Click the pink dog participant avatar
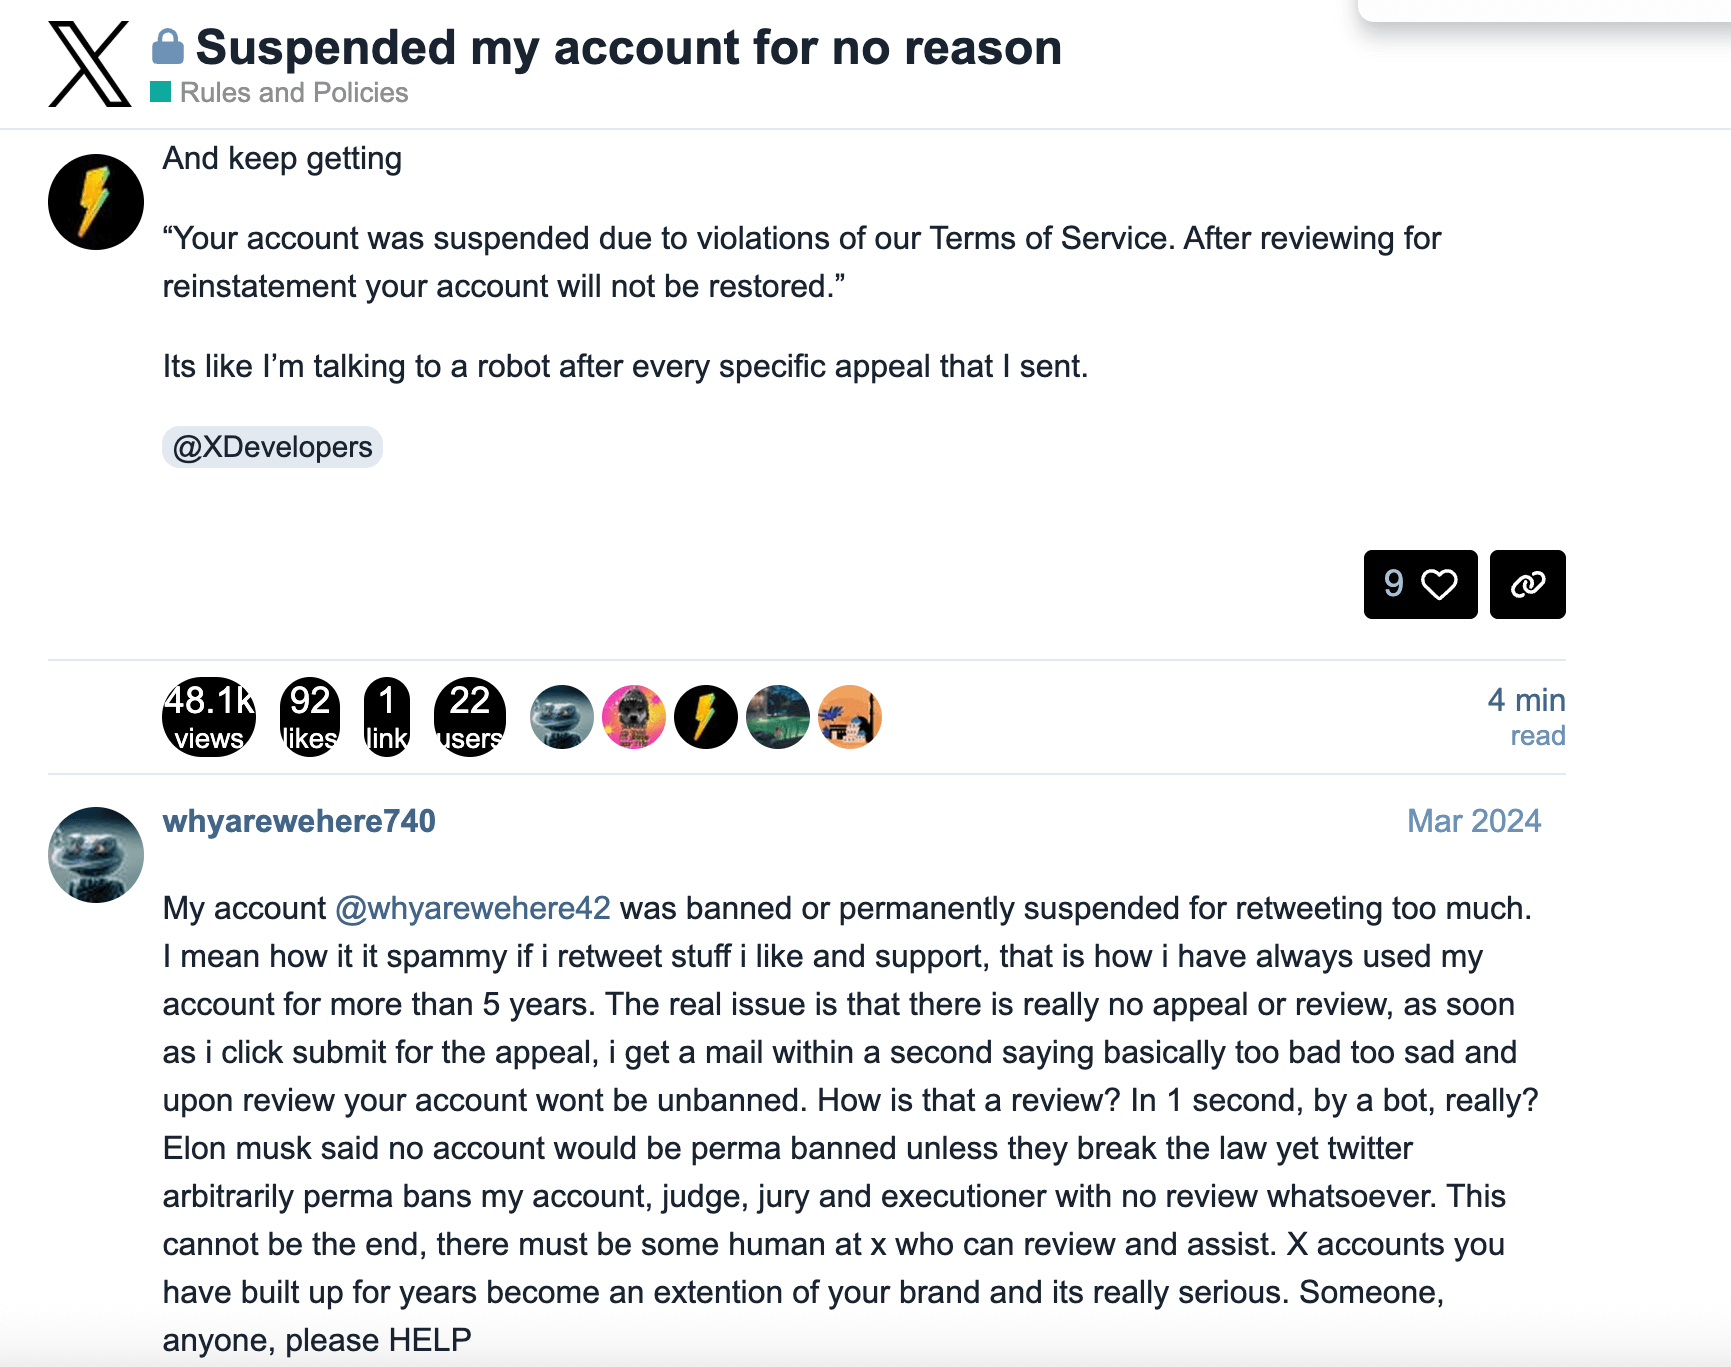Viewport: 1731px width, 1367px height. coord(634,717)
